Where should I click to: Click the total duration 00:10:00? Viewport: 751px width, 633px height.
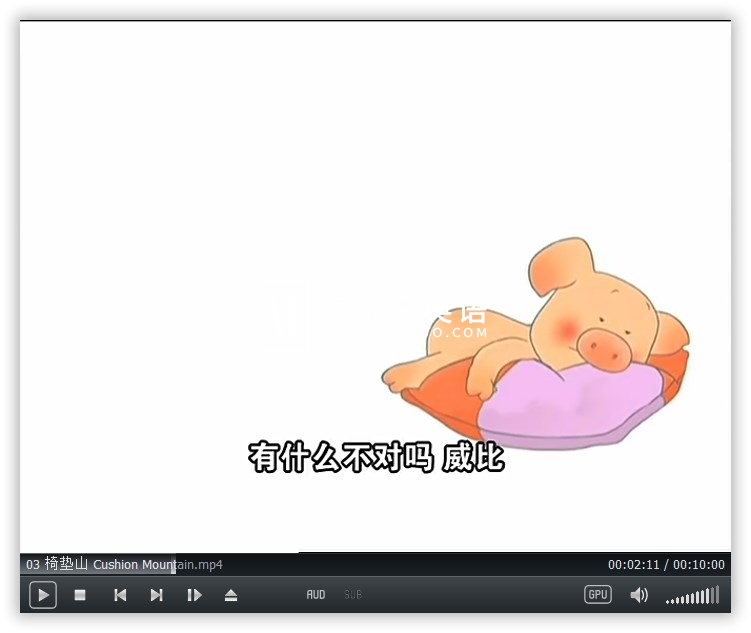point(699,565)
